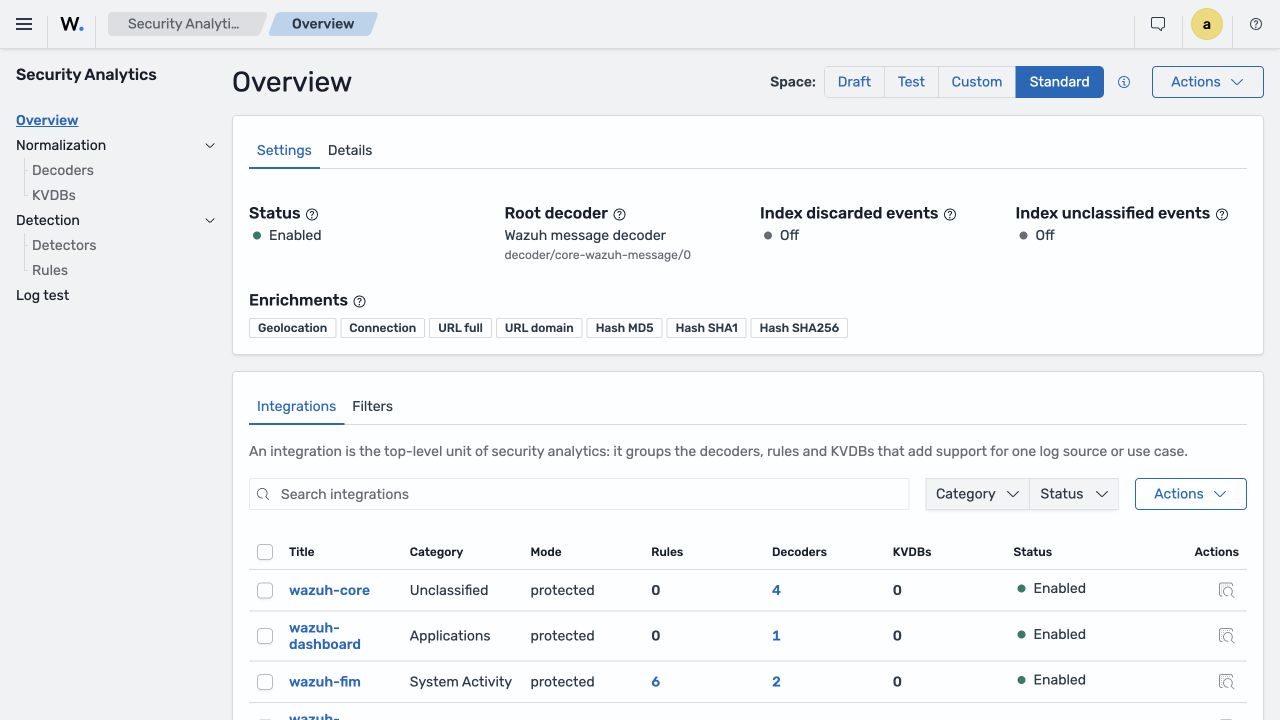The width and height of the screenshot is (1280, 720).
Task: Inspect wazuh-dashboard integration action icon
Action: pos(1226,636)
